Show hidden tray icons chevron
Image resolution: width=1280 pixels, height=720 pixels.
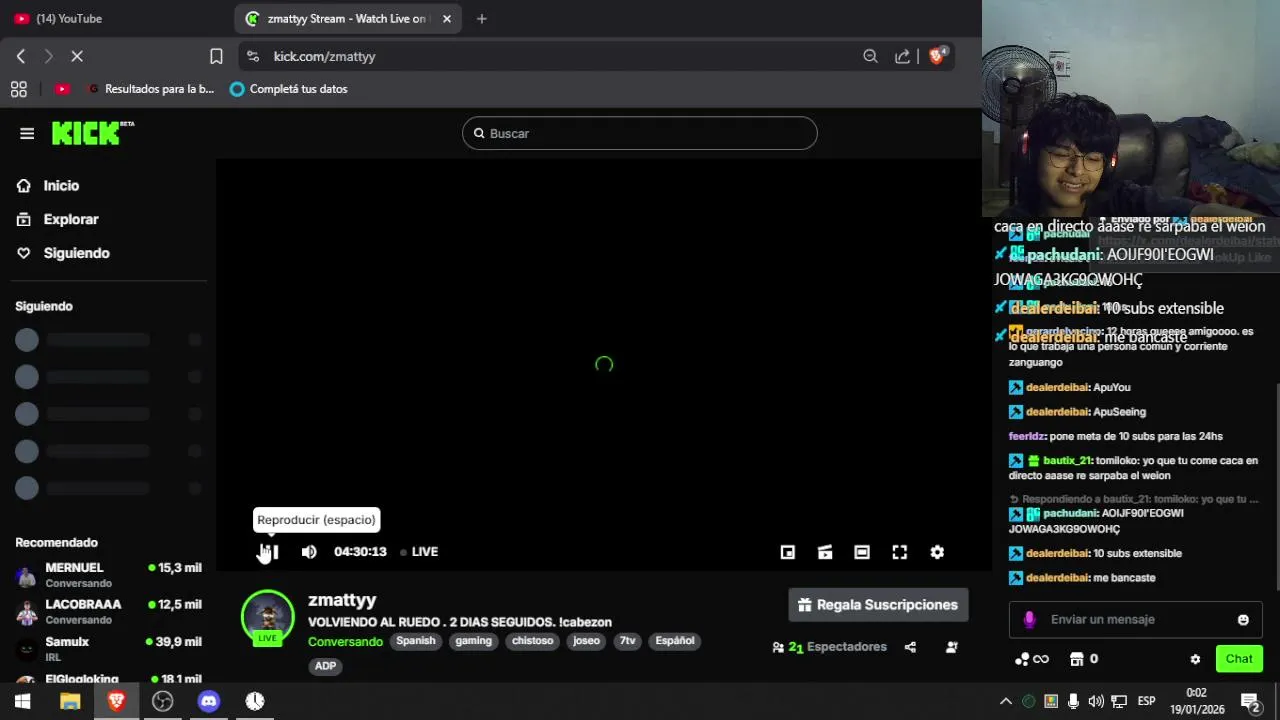point(1006,701)
